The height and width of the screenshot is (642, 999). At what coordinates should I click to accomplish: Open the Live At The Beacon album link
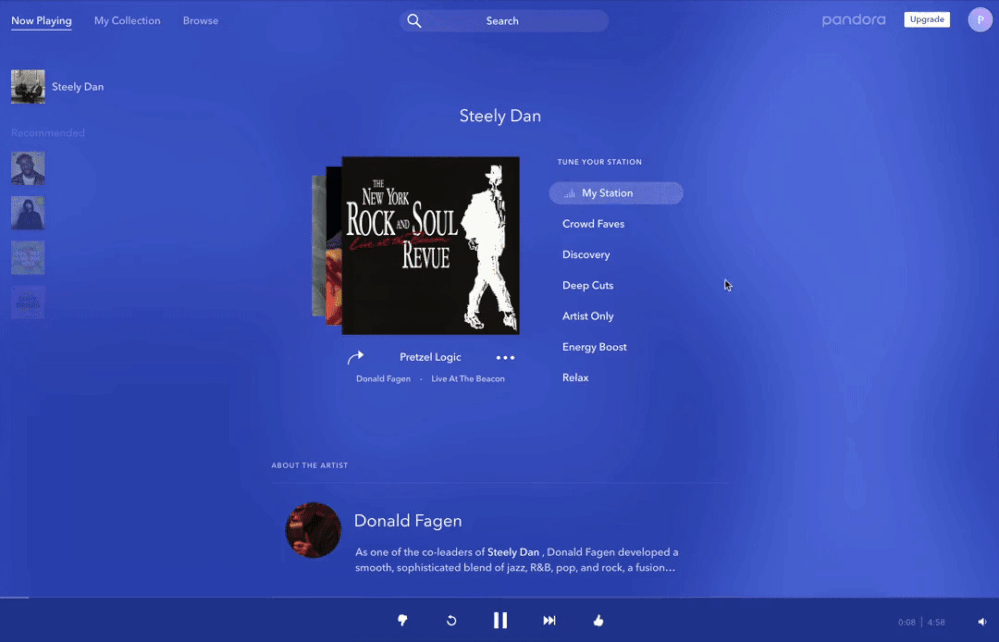tap(468, 379)
